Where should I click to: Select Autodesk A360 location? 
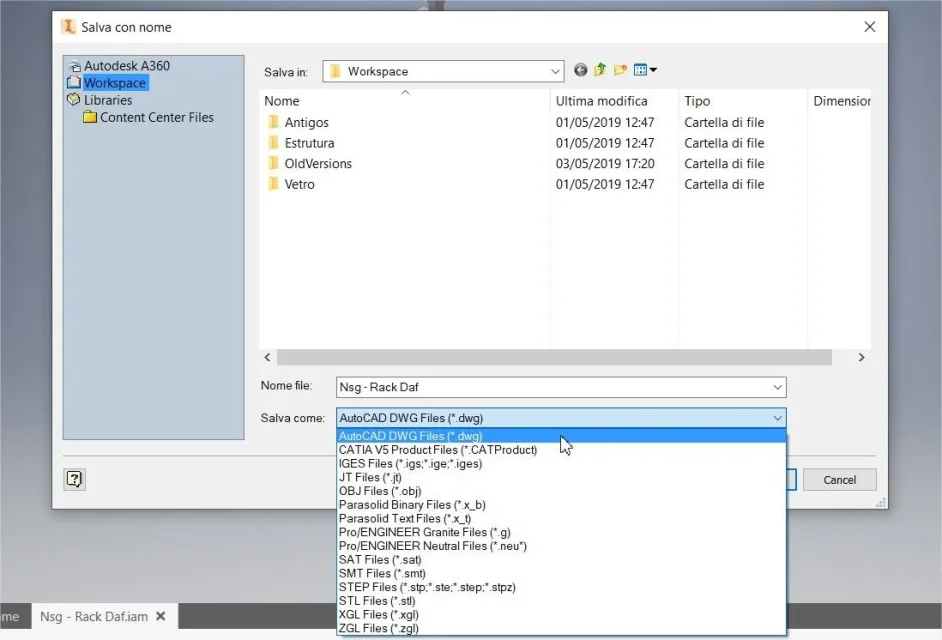click(127, 66)
